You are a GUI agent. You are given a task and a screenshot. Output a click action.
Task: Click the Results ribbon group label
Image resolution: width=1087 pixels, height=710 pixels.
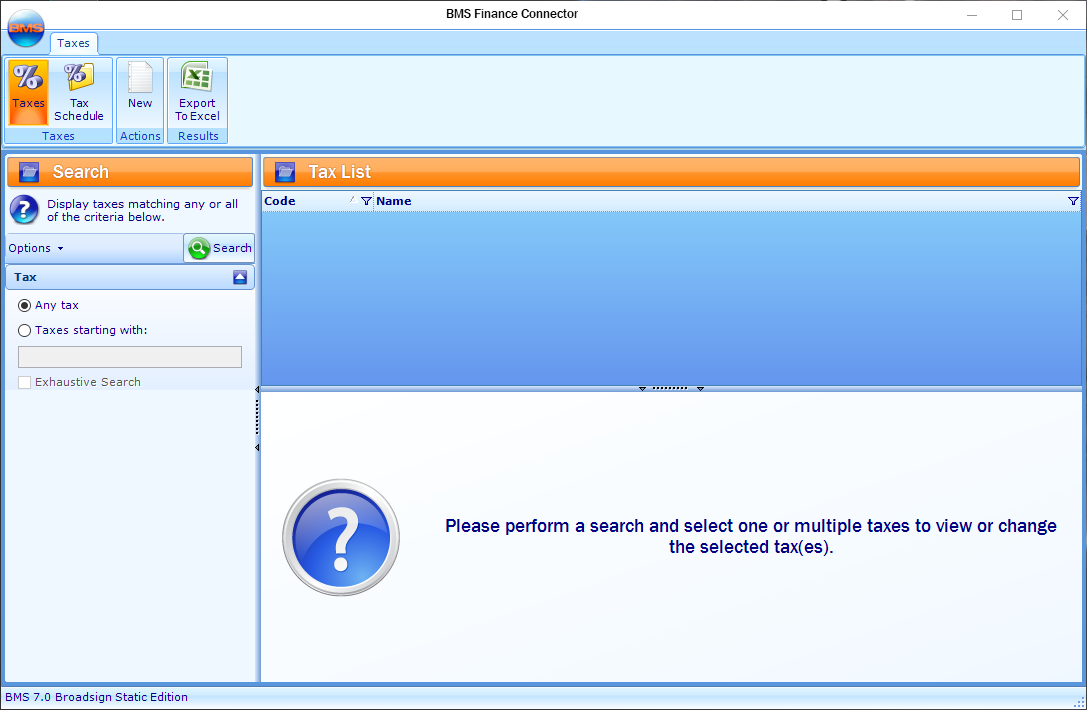198,136
